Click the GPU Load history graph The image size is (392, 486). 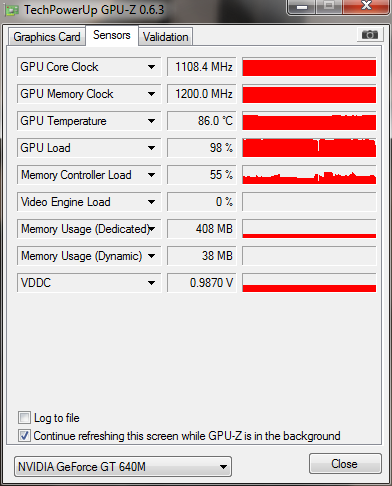pos(309,148)
